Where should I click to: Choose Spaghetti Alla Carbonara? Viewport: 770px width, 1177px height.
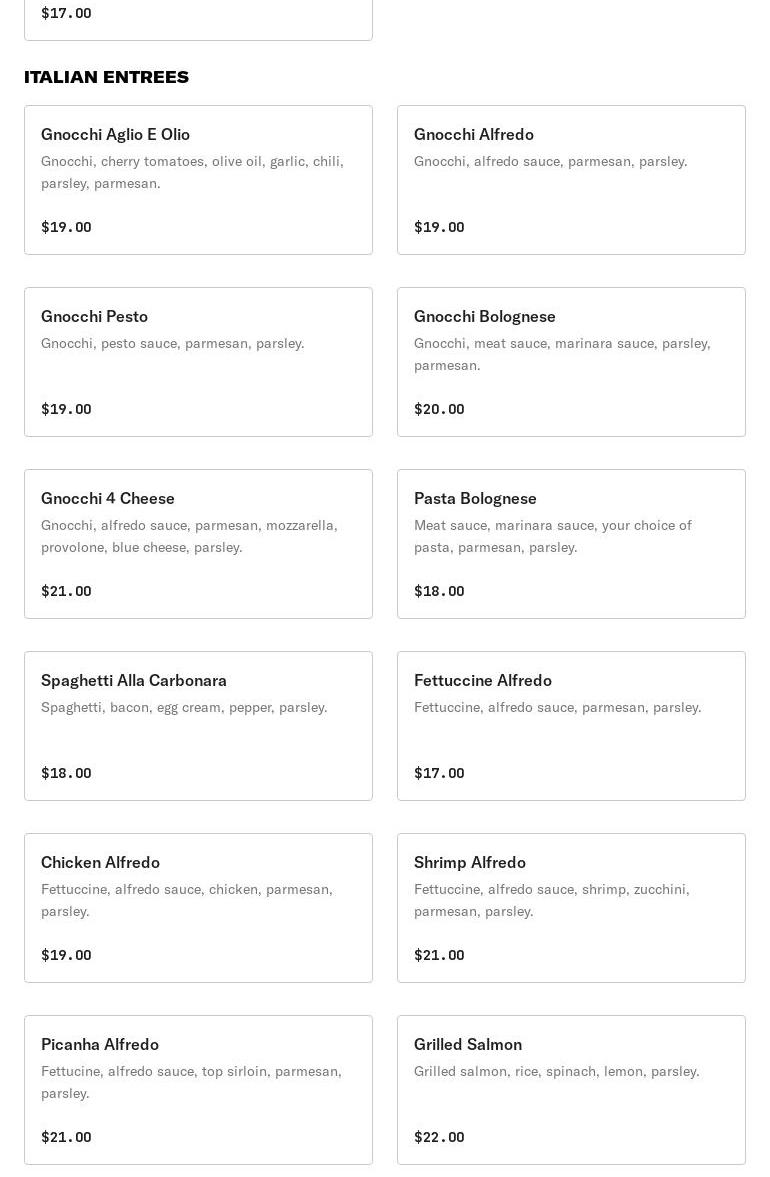pyautogui.click(x=198, y=726)
